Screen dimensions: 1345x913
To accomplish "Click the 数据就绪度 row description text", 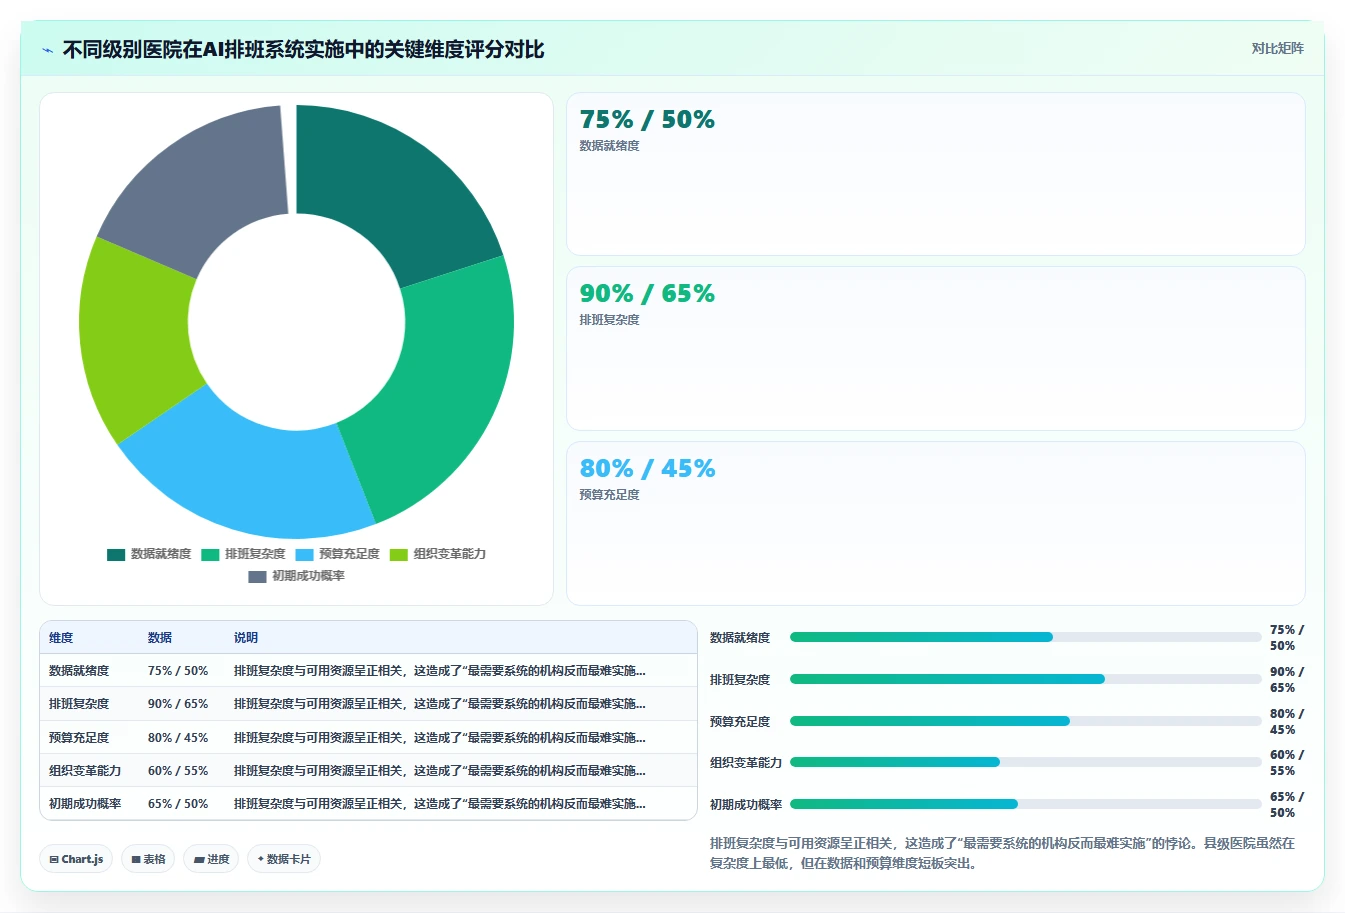I will [x=440, y=671].
